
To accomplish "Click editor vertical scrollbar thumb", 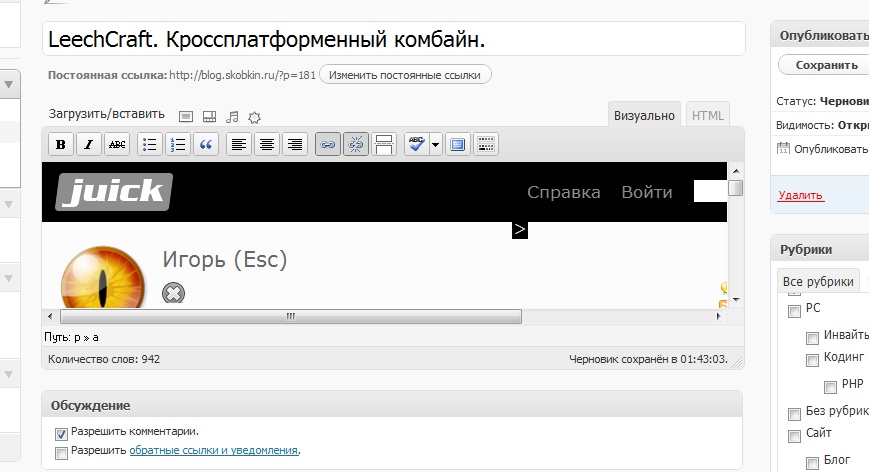I will click(735, 188).
